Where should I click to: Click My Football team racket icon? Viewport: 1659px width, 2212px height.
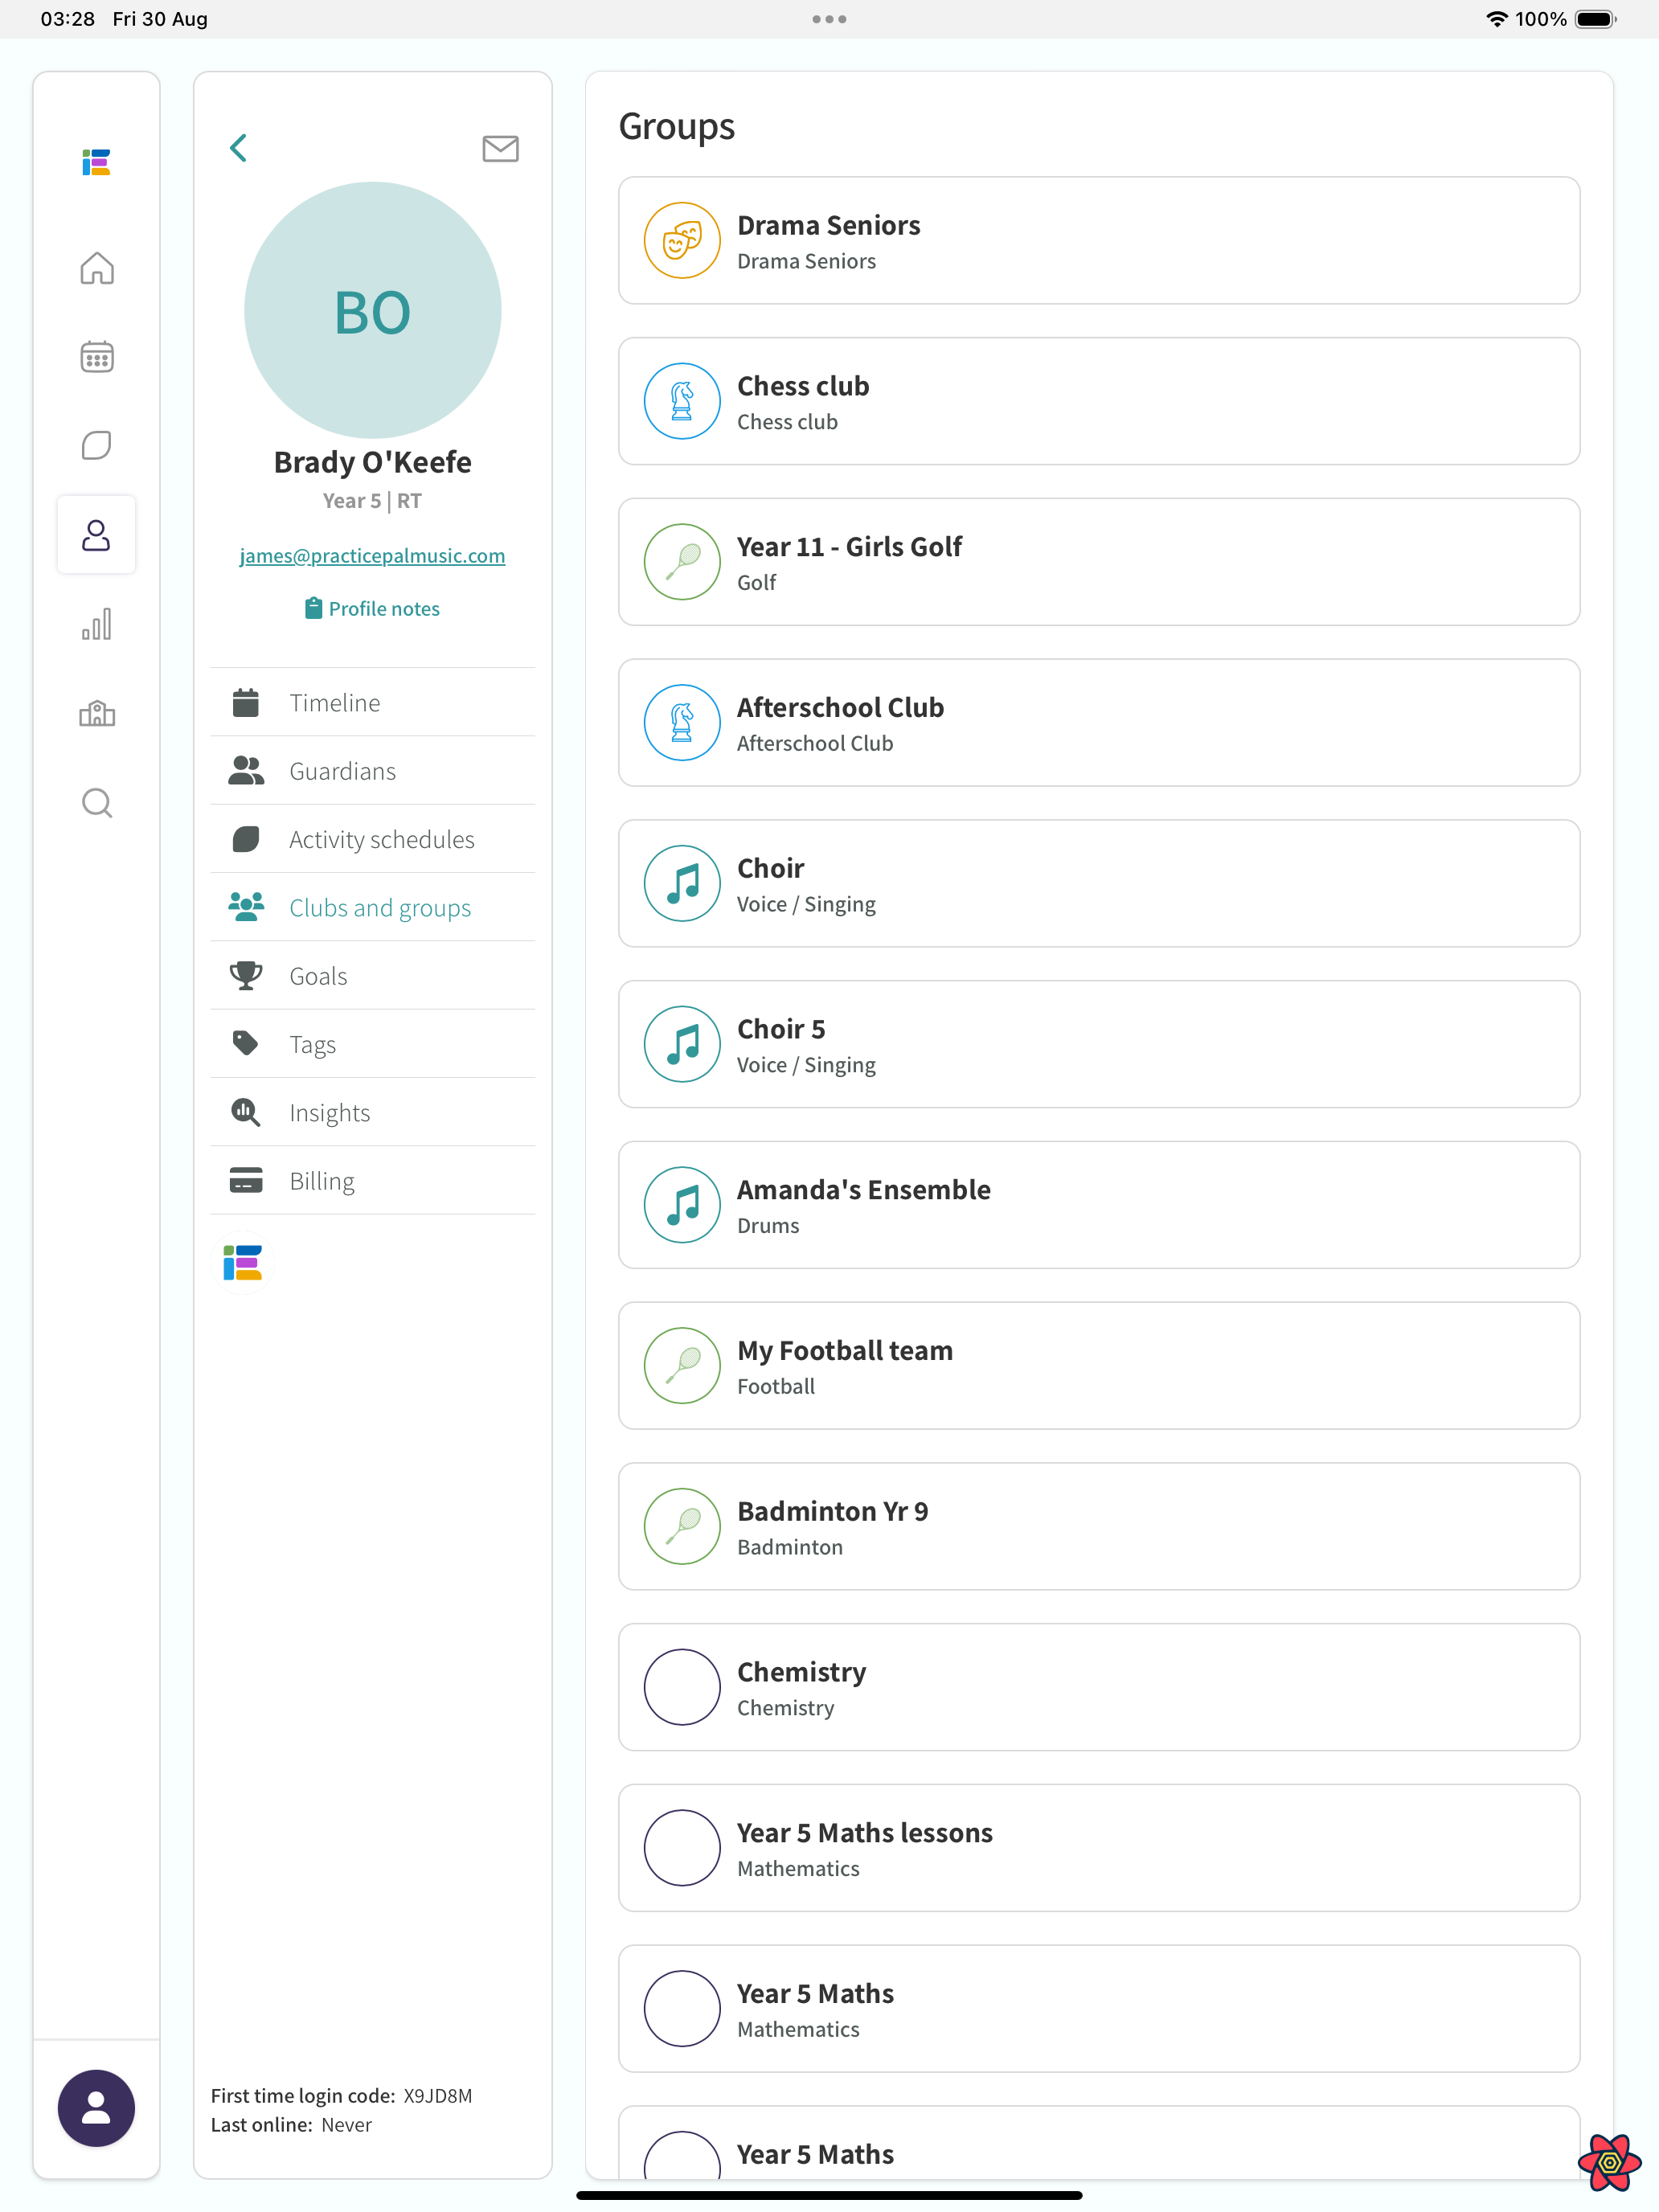(682, 1366)
